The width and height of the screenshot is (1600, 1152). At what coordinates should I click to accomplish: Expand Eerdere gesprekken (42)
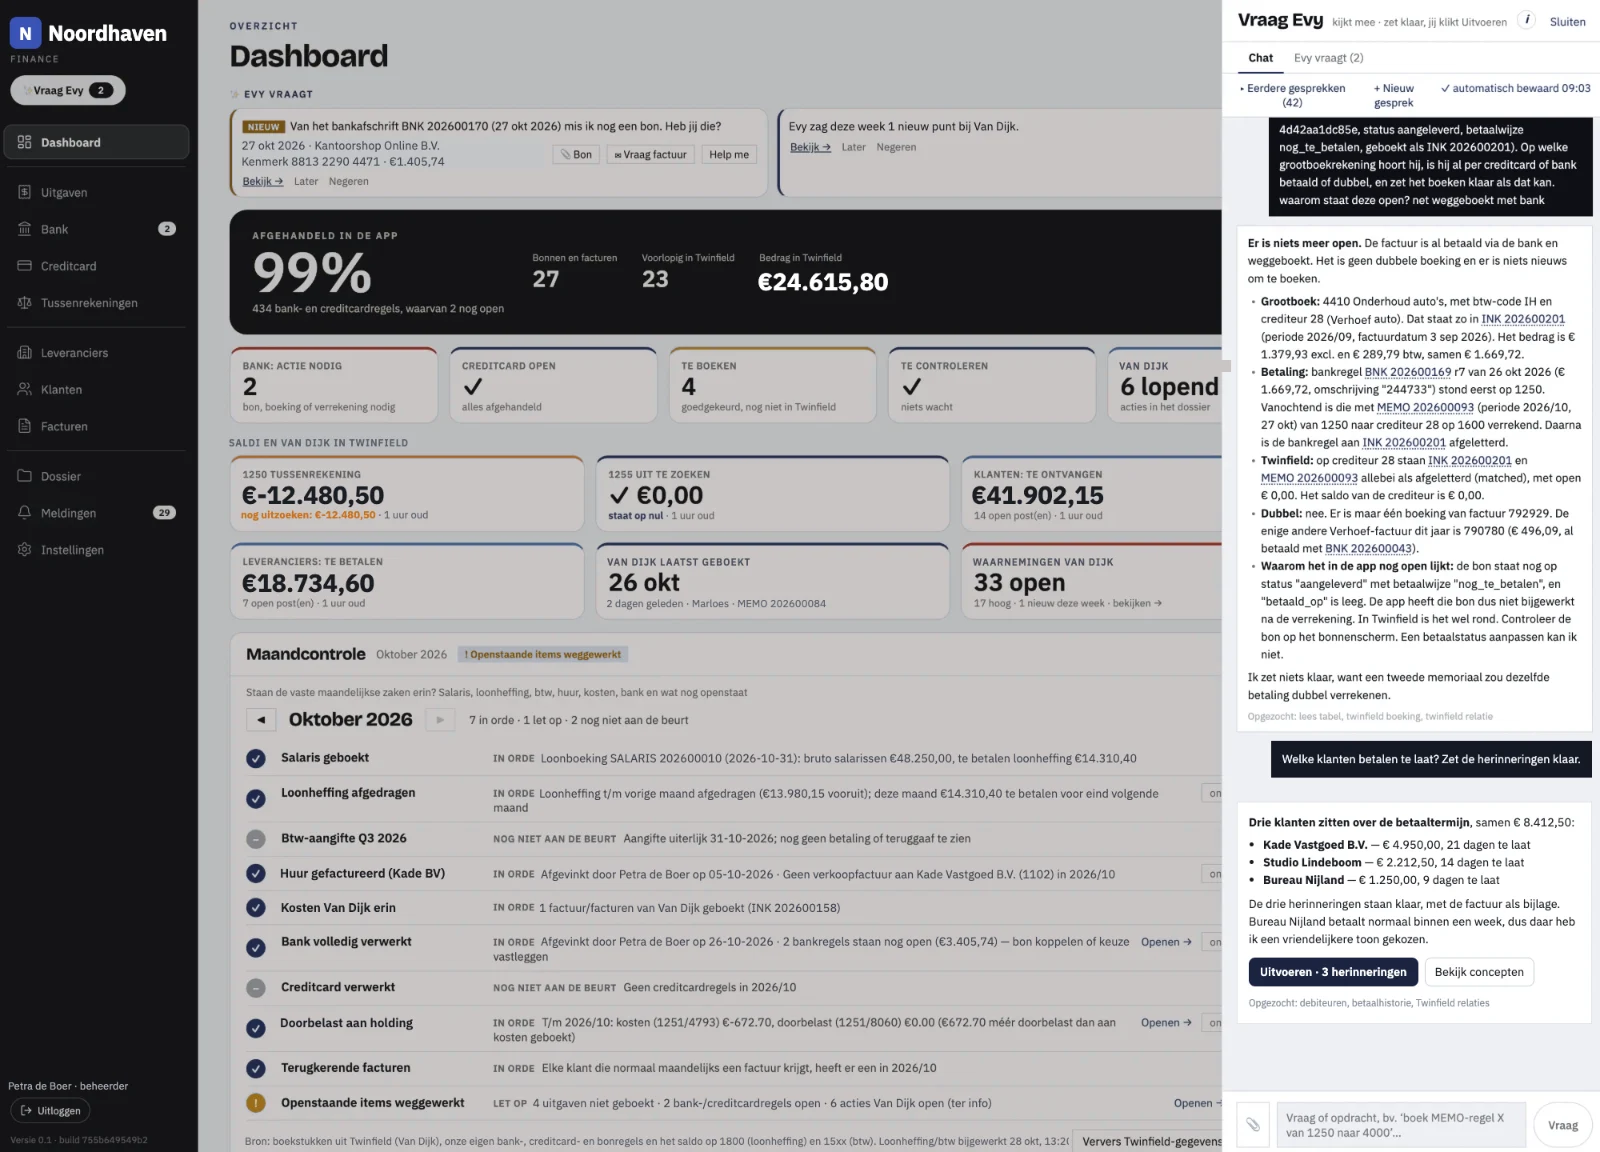[1293, 95]
